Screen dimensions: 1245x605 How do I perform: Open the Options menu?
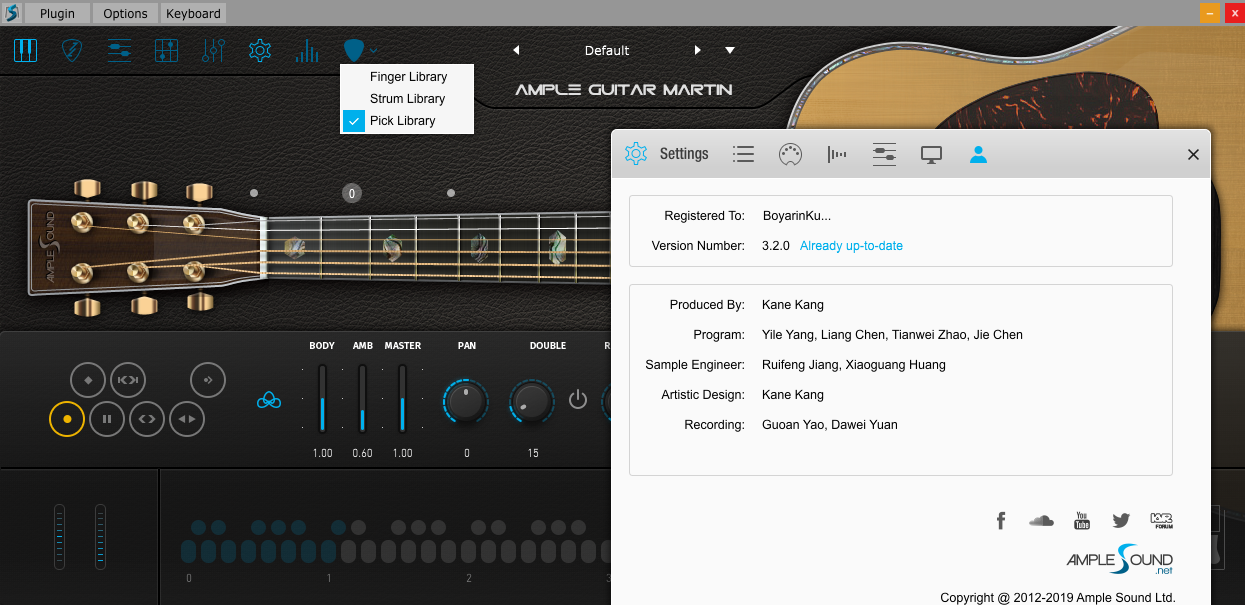(x=125, y=13)
